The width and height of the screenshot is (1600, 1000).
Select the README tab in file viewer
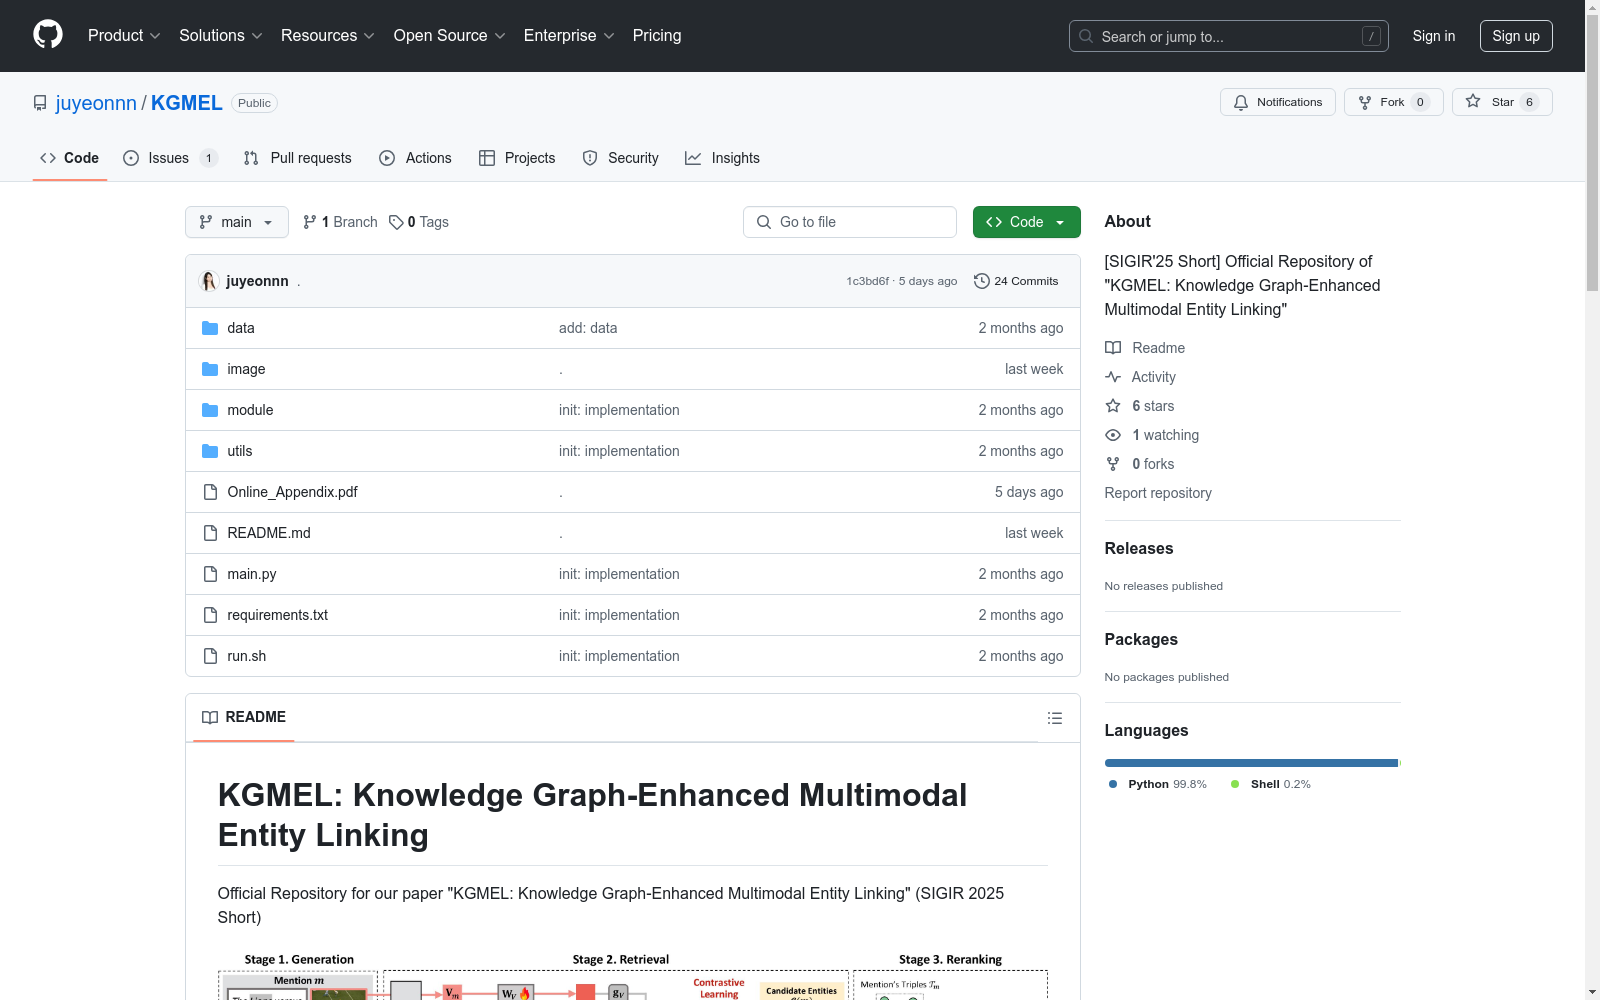pos(244,717)
